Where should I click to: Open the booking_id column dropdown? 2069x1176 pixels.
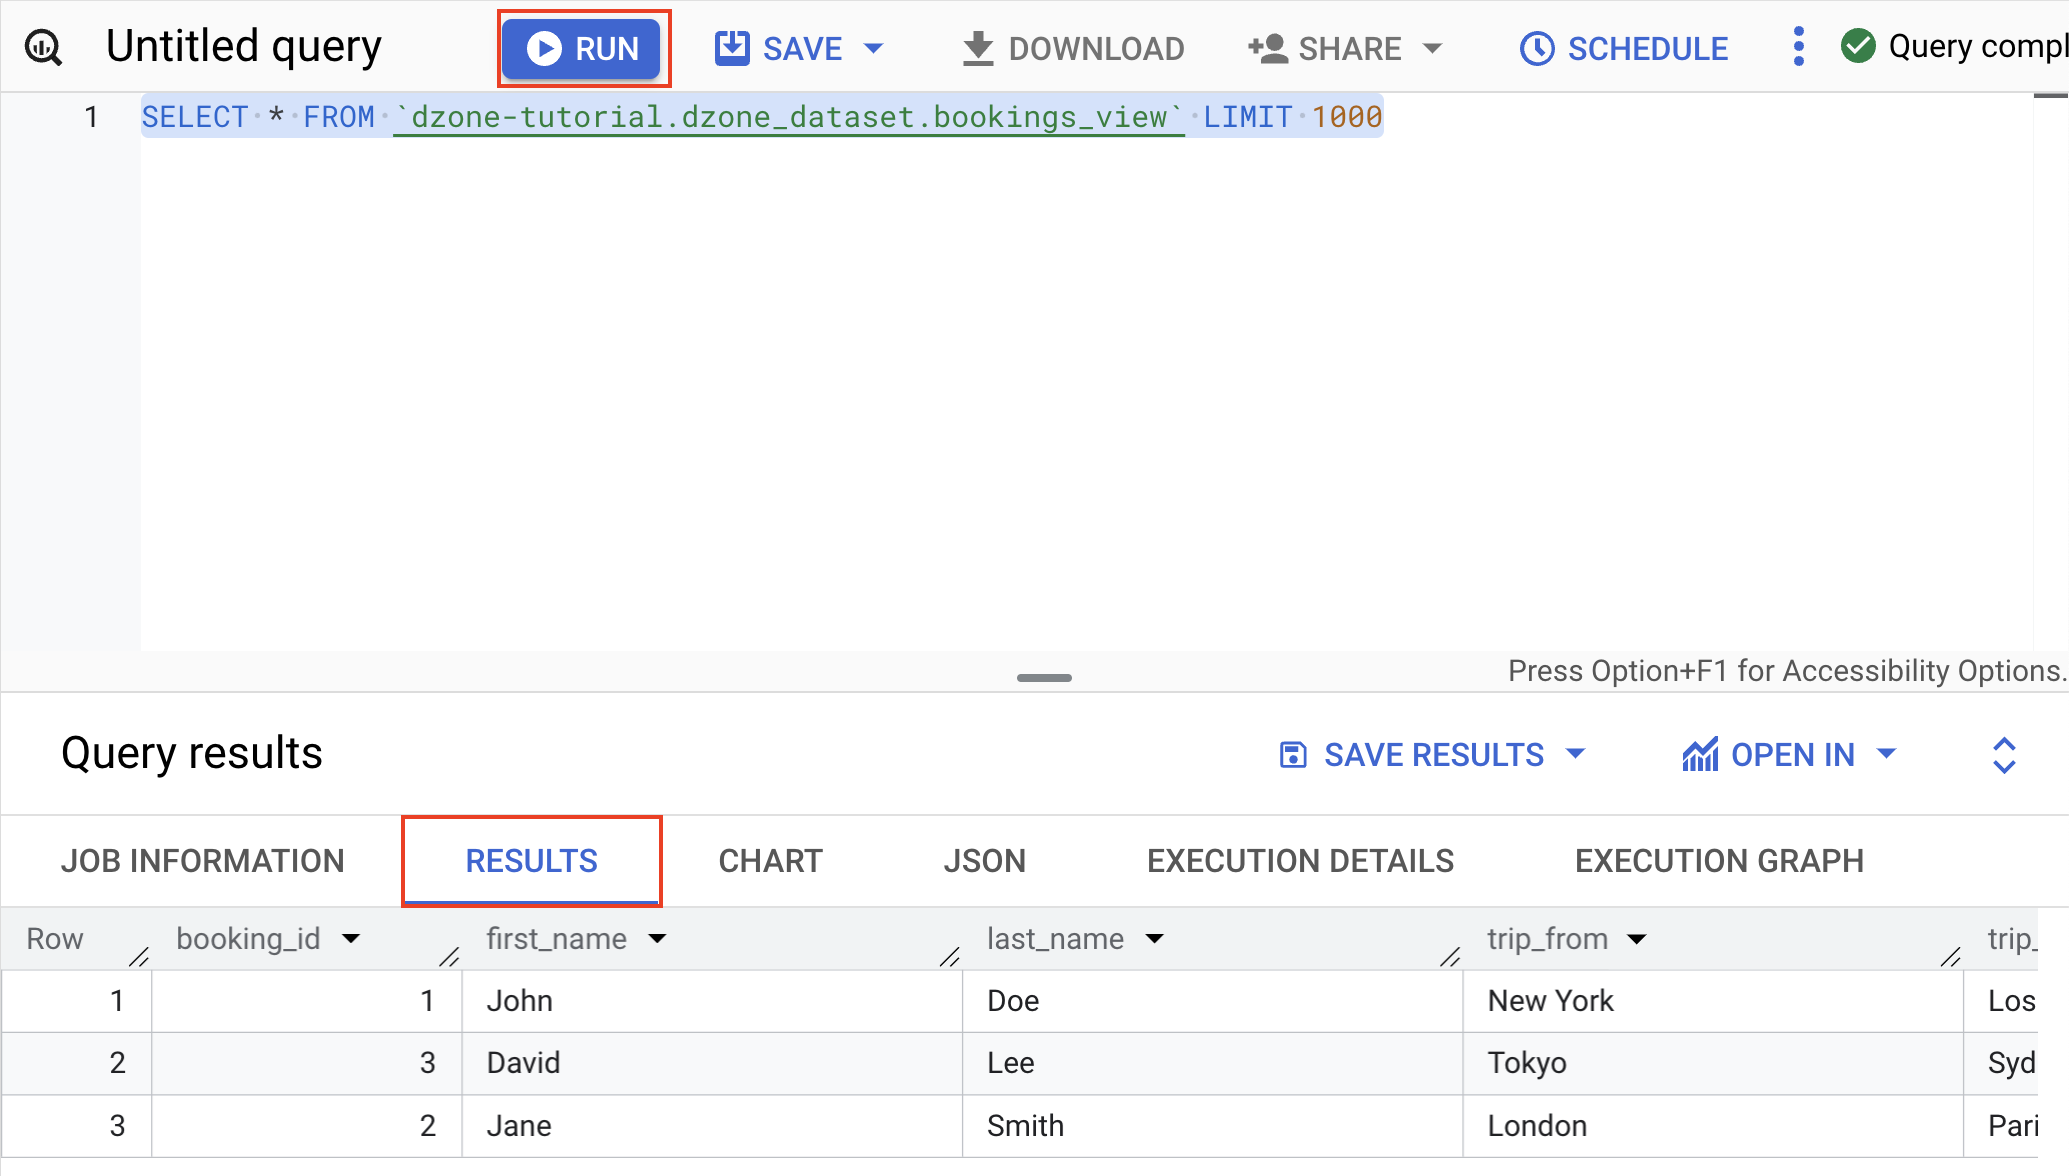[x=352, y=938]
